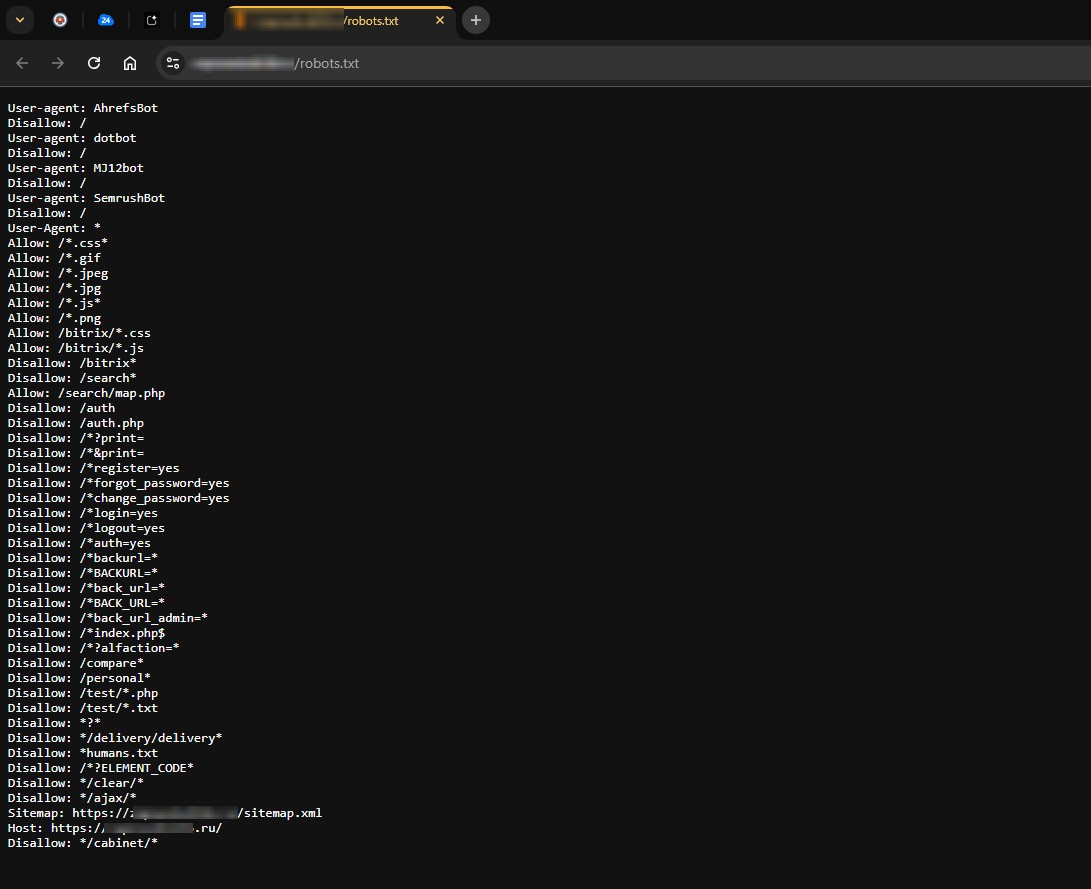Open a new tab with plus button
Screen dimensions: 1091x889
476,20
